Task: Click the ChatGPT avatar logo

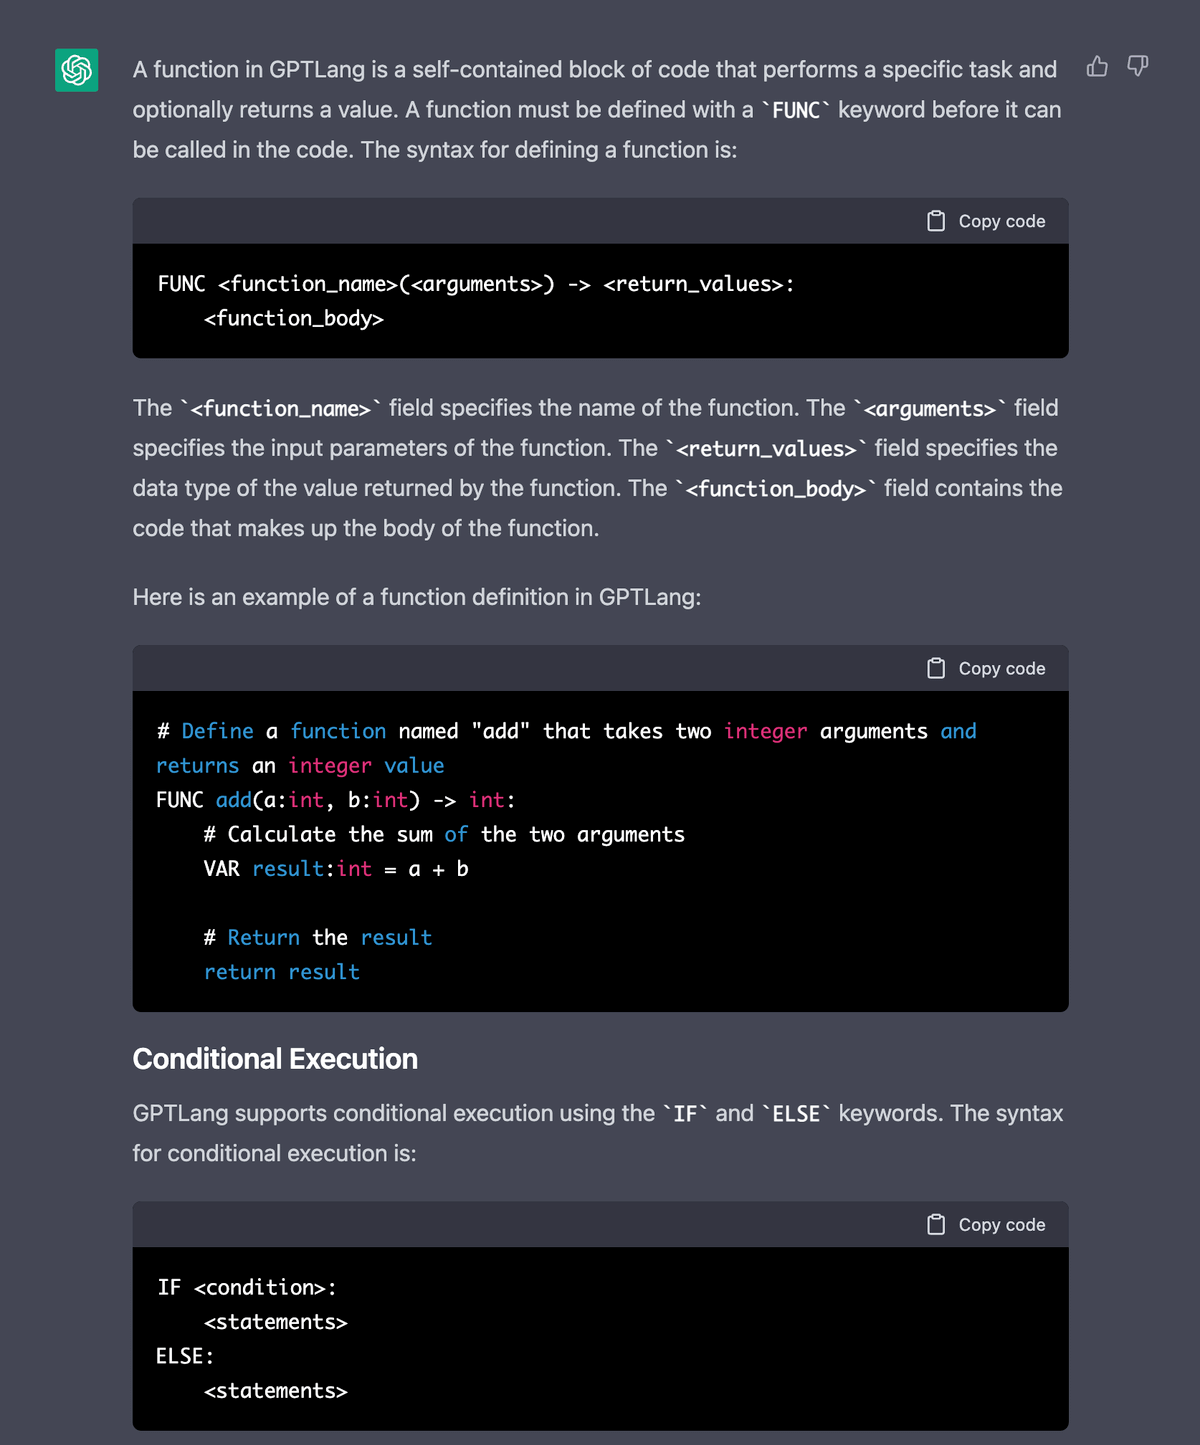Action: click(x=77, y=70)
